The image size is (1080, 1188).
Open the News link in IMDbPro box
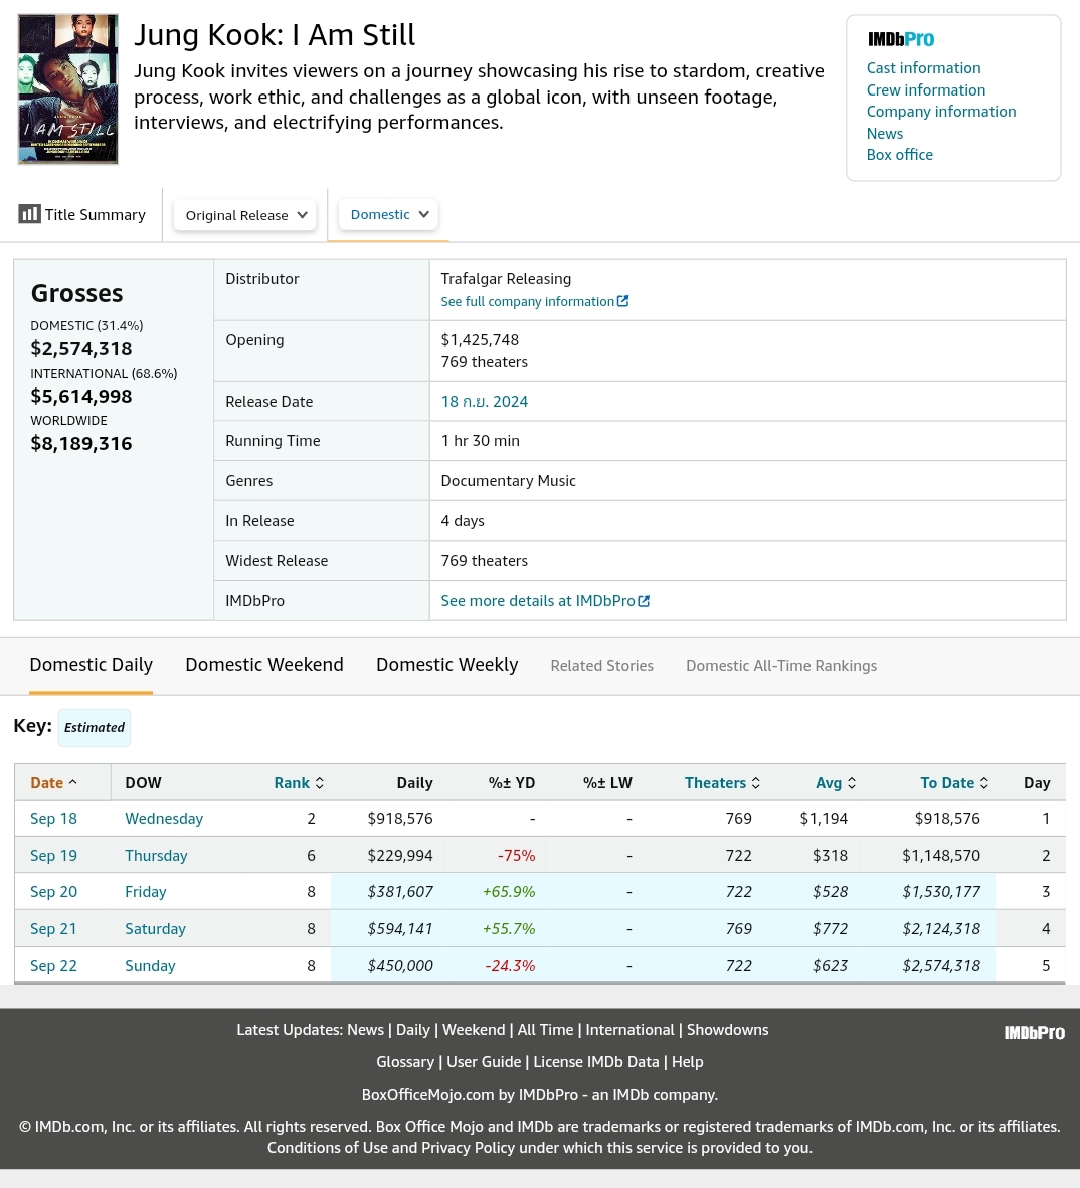884,134
